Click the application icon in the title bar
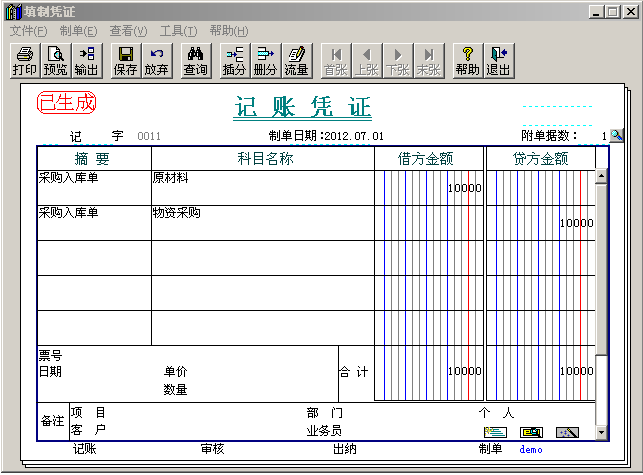The width and height of the screenshot is (643, 475). pos(13,11)
